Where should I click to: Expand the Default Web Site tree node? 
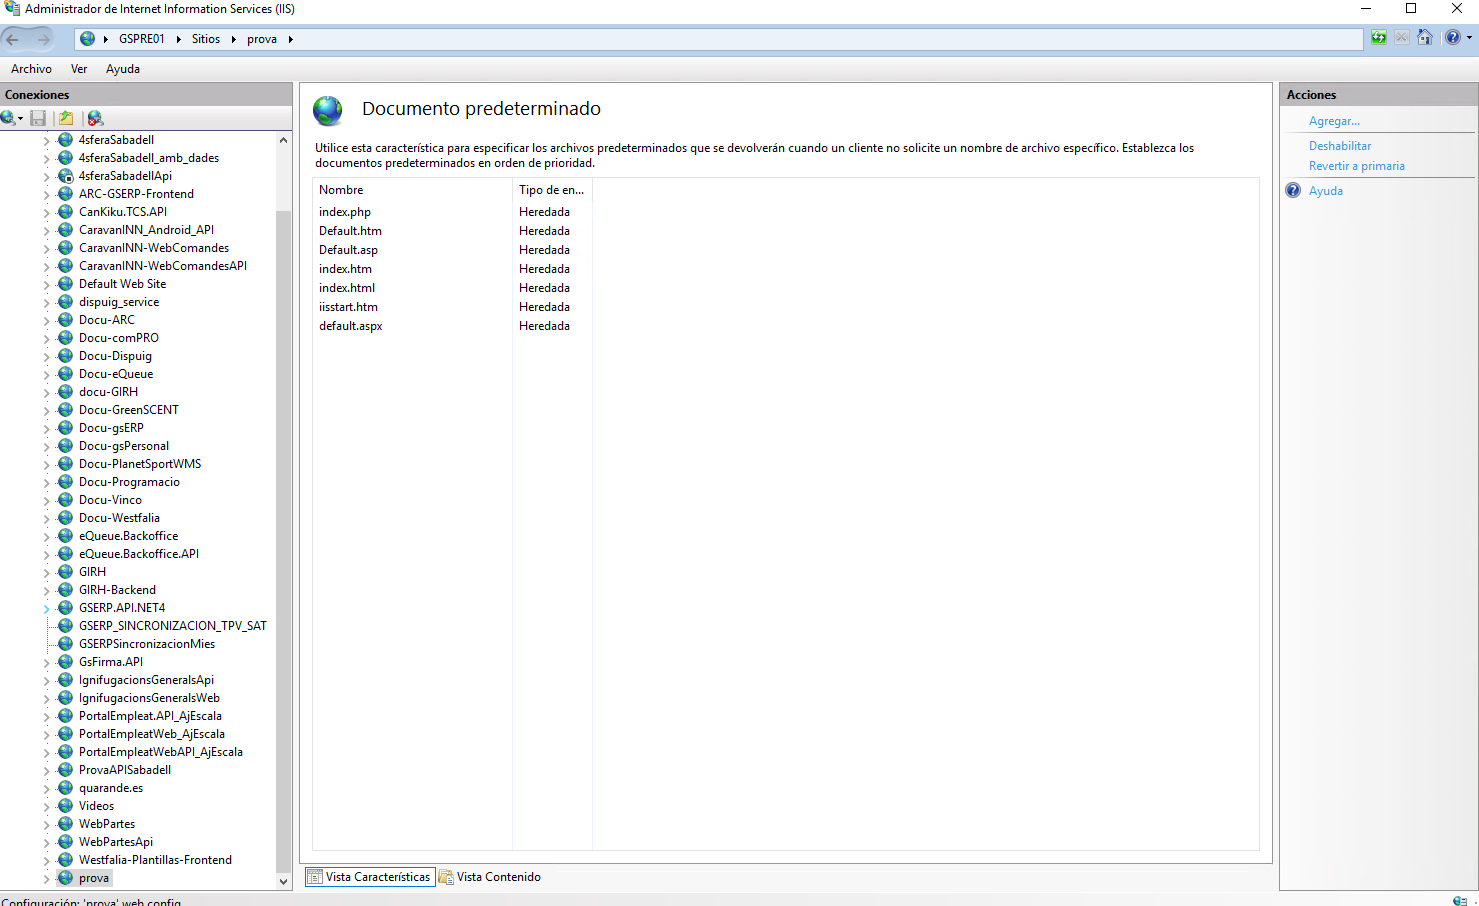click(x=46, y=285)
